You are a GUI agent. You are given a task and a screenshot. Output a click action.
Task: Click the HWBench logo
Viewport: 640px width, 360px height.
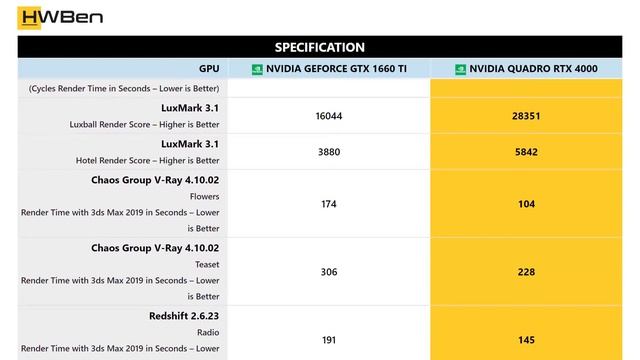(x=60, y=18)
